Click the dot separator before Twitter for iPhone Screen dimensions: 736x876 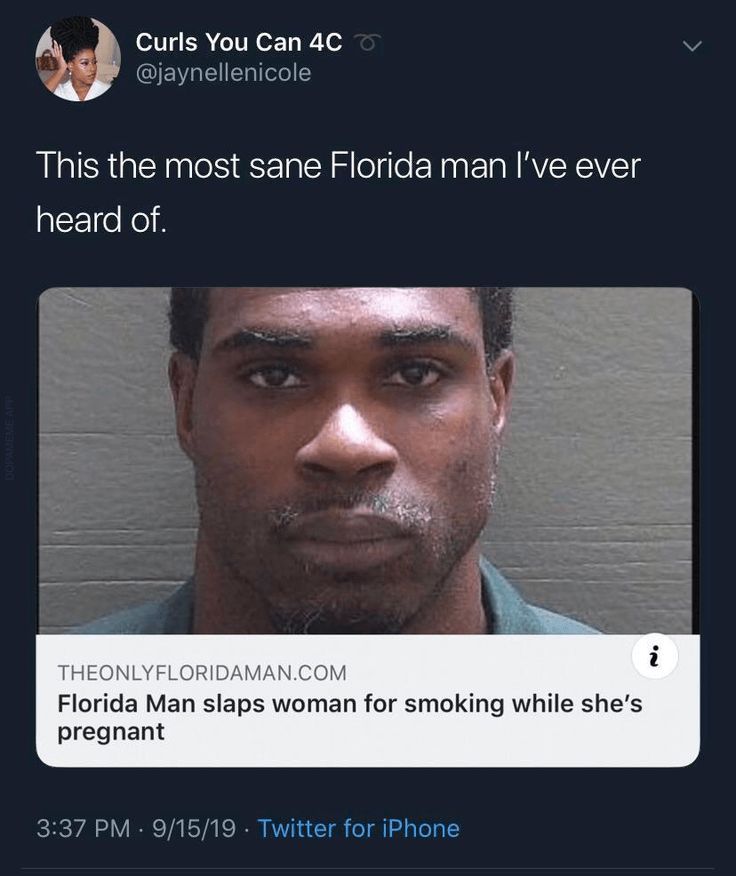pos(246,829)
